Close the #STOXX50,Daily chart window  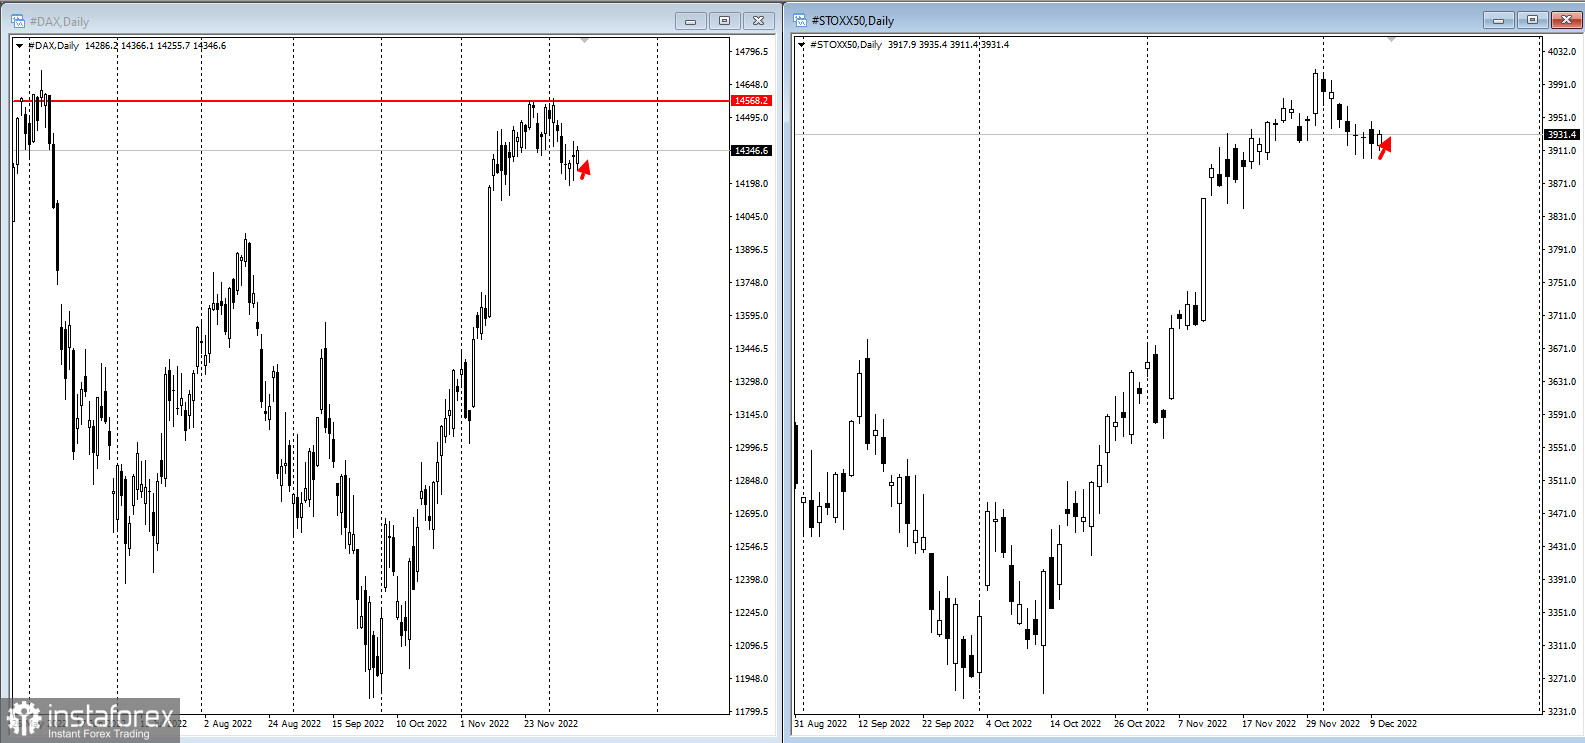tap(1566, 20)
